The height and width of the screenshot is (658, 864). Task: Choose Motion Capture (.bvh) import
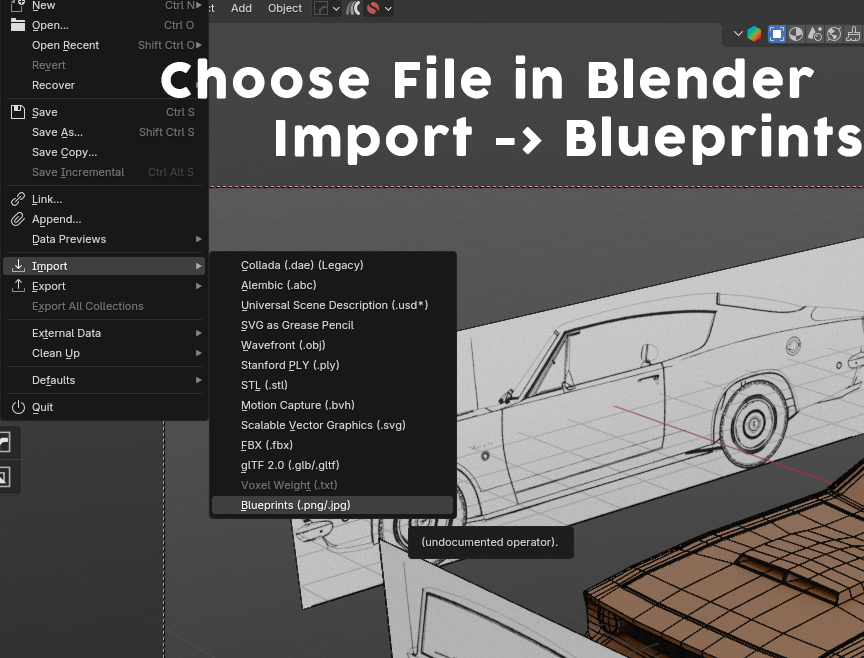pyautogui.click(x=332, y=405)
